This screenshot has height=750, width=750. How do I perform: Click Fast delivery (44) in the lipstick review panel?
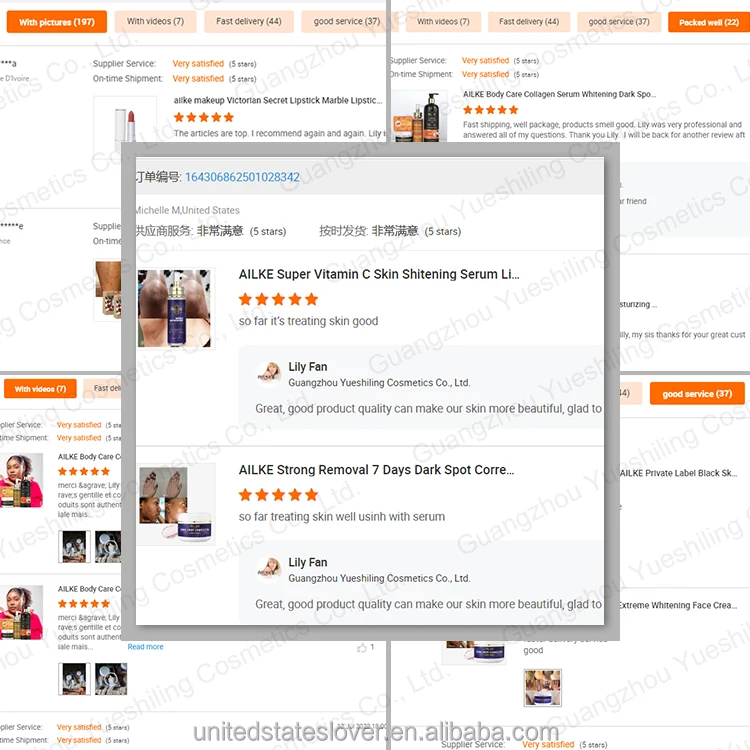click(x=249, y=22)
